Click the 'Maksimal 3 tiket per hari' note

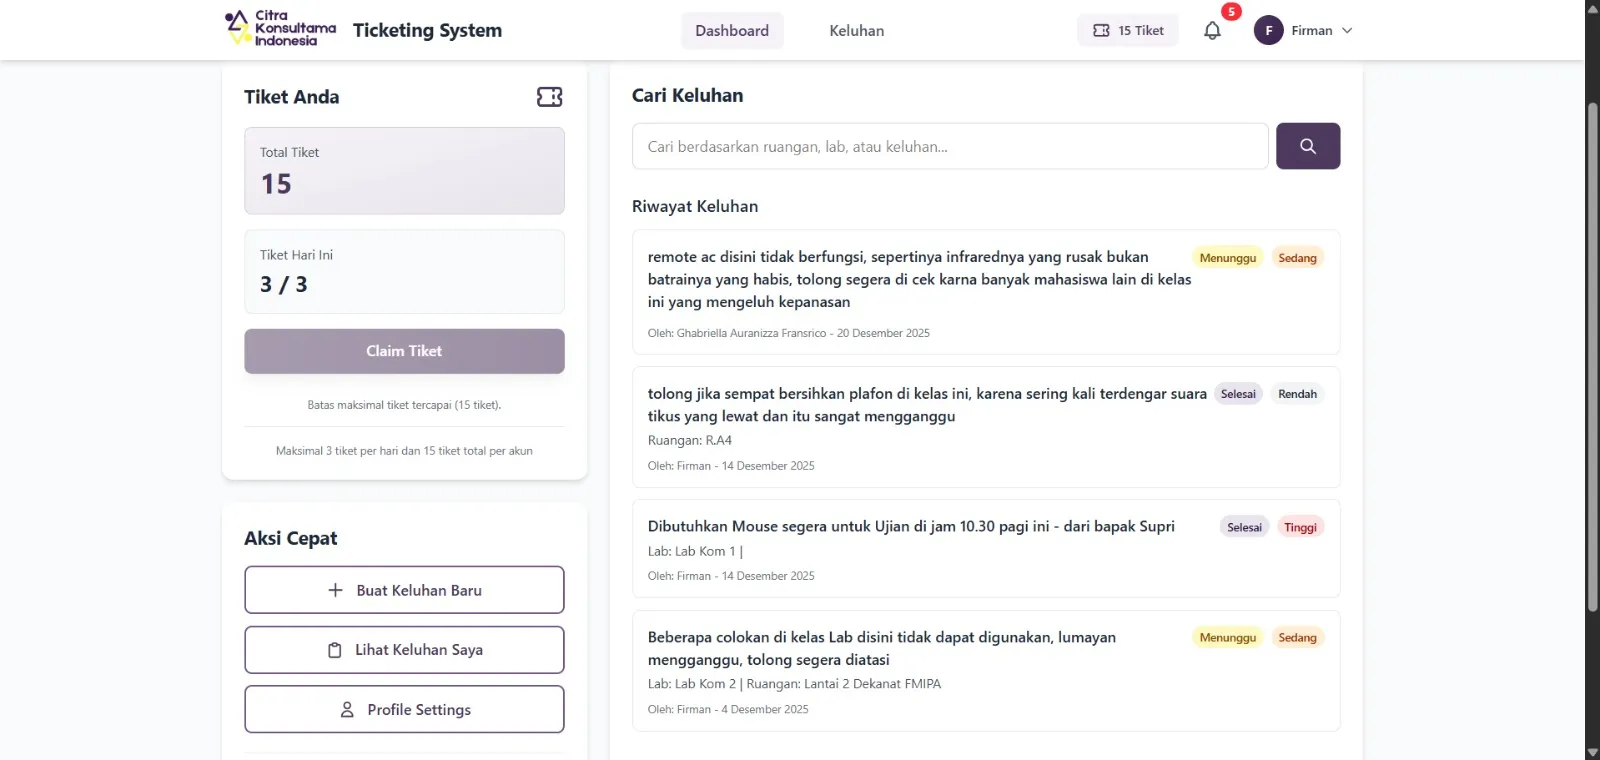click(x=404, y=451)
